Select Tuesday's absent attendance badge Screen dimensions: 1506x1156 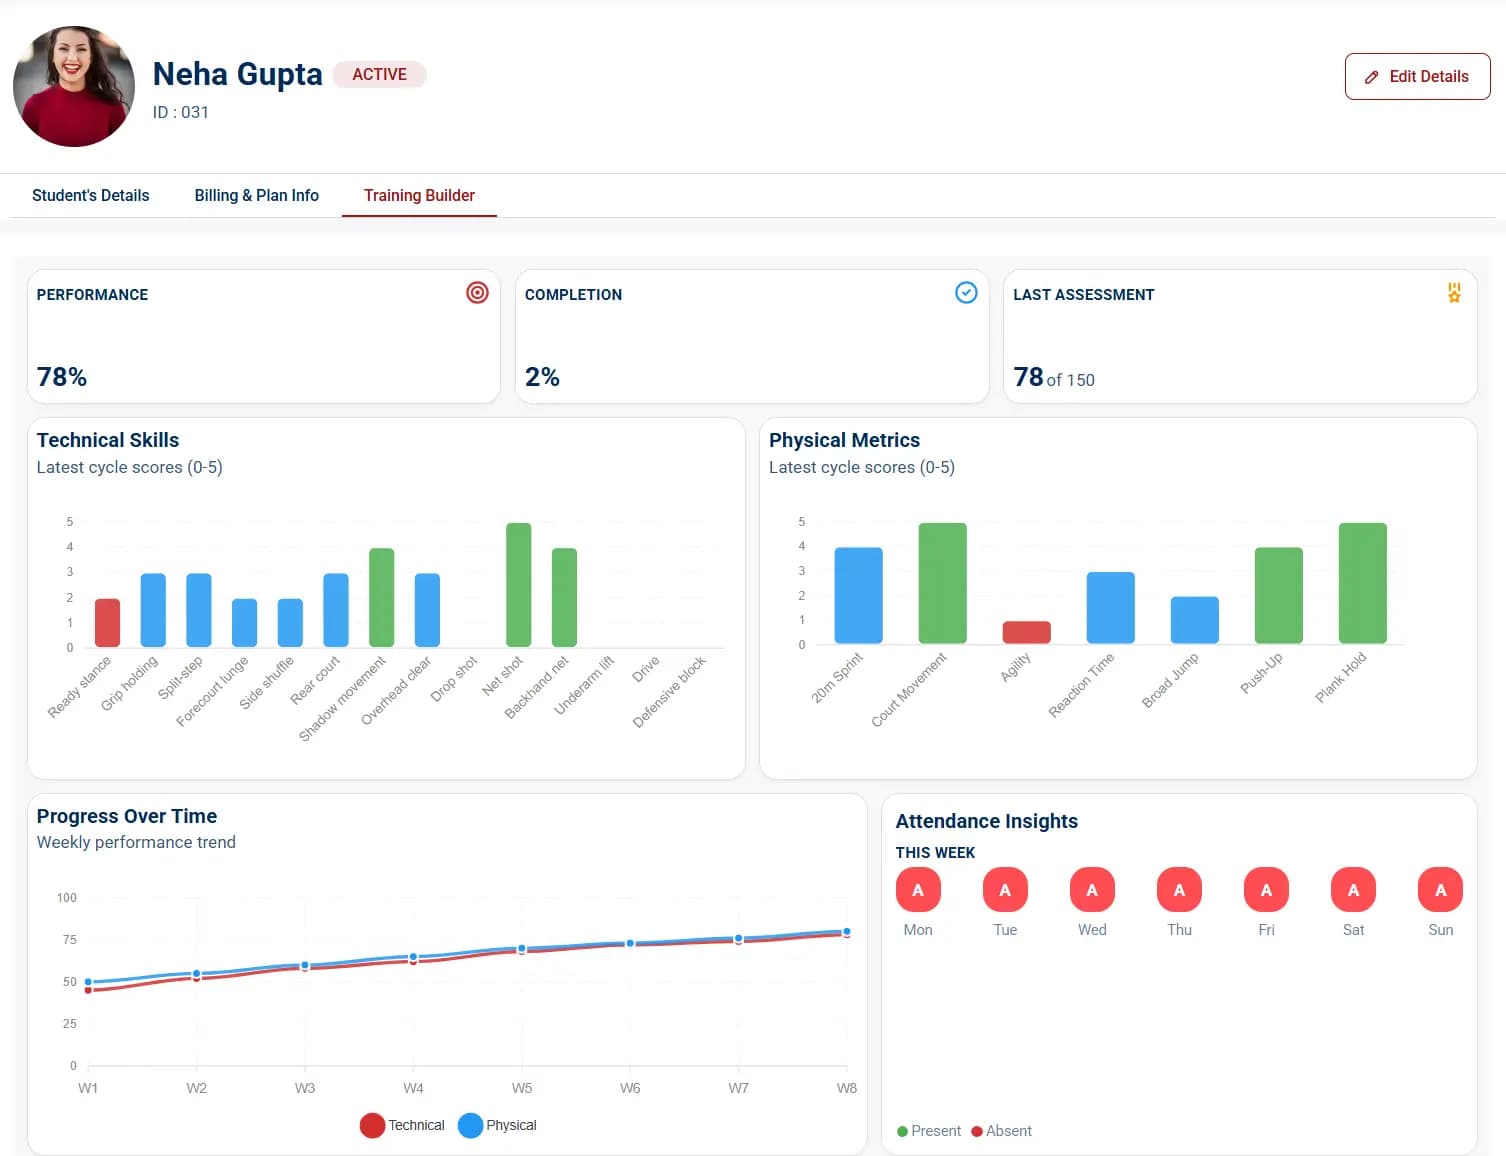tap(1005, 889)
